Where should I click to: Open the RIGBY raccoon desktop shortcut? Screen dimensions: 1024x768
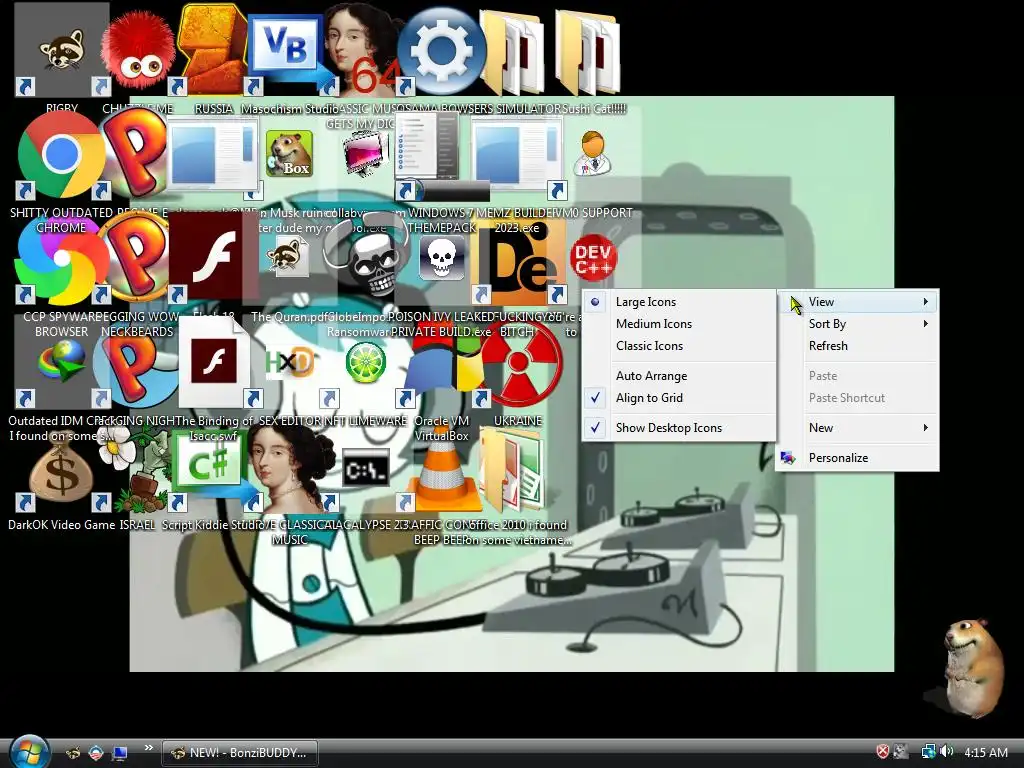tap(61, 49)
